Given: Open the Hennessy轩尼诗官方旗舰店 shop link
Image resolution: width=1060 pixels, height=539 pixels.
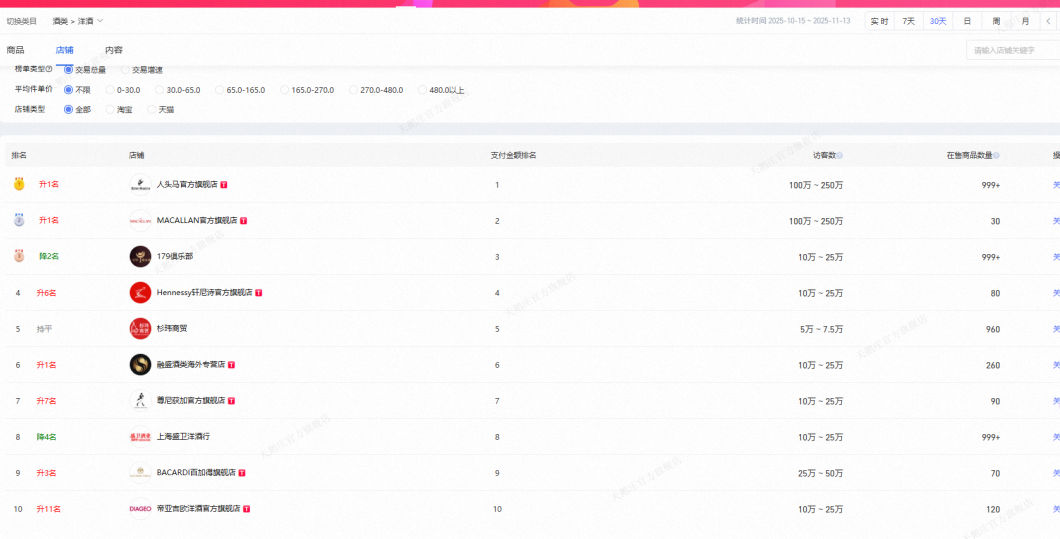Looking at the screenshot, I should coord(204,293).
